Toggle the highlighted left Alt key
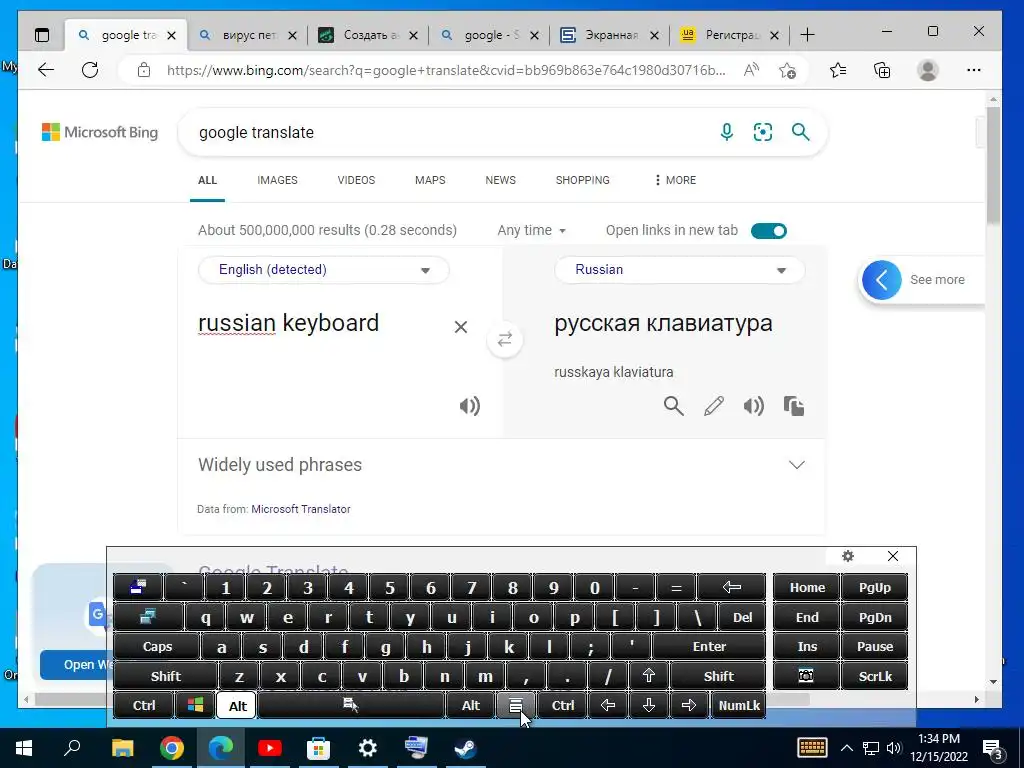This screenshot has height=768, width=1024. [238, 705]
